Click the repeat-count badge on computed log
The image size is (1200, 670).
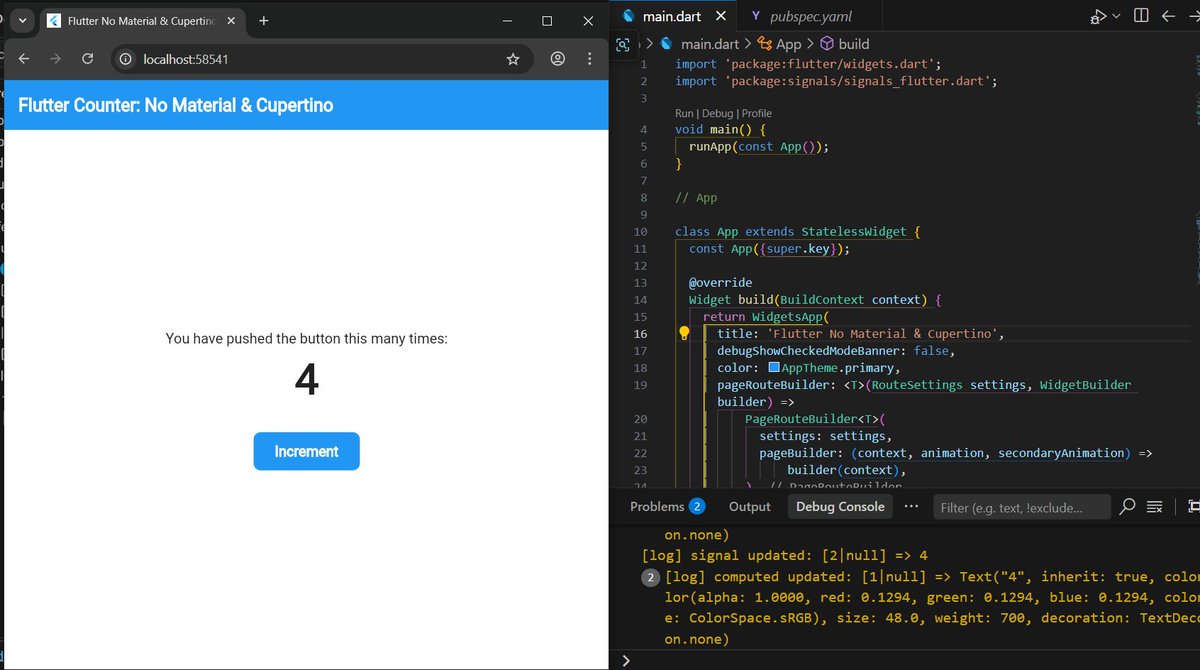(650, 577)
